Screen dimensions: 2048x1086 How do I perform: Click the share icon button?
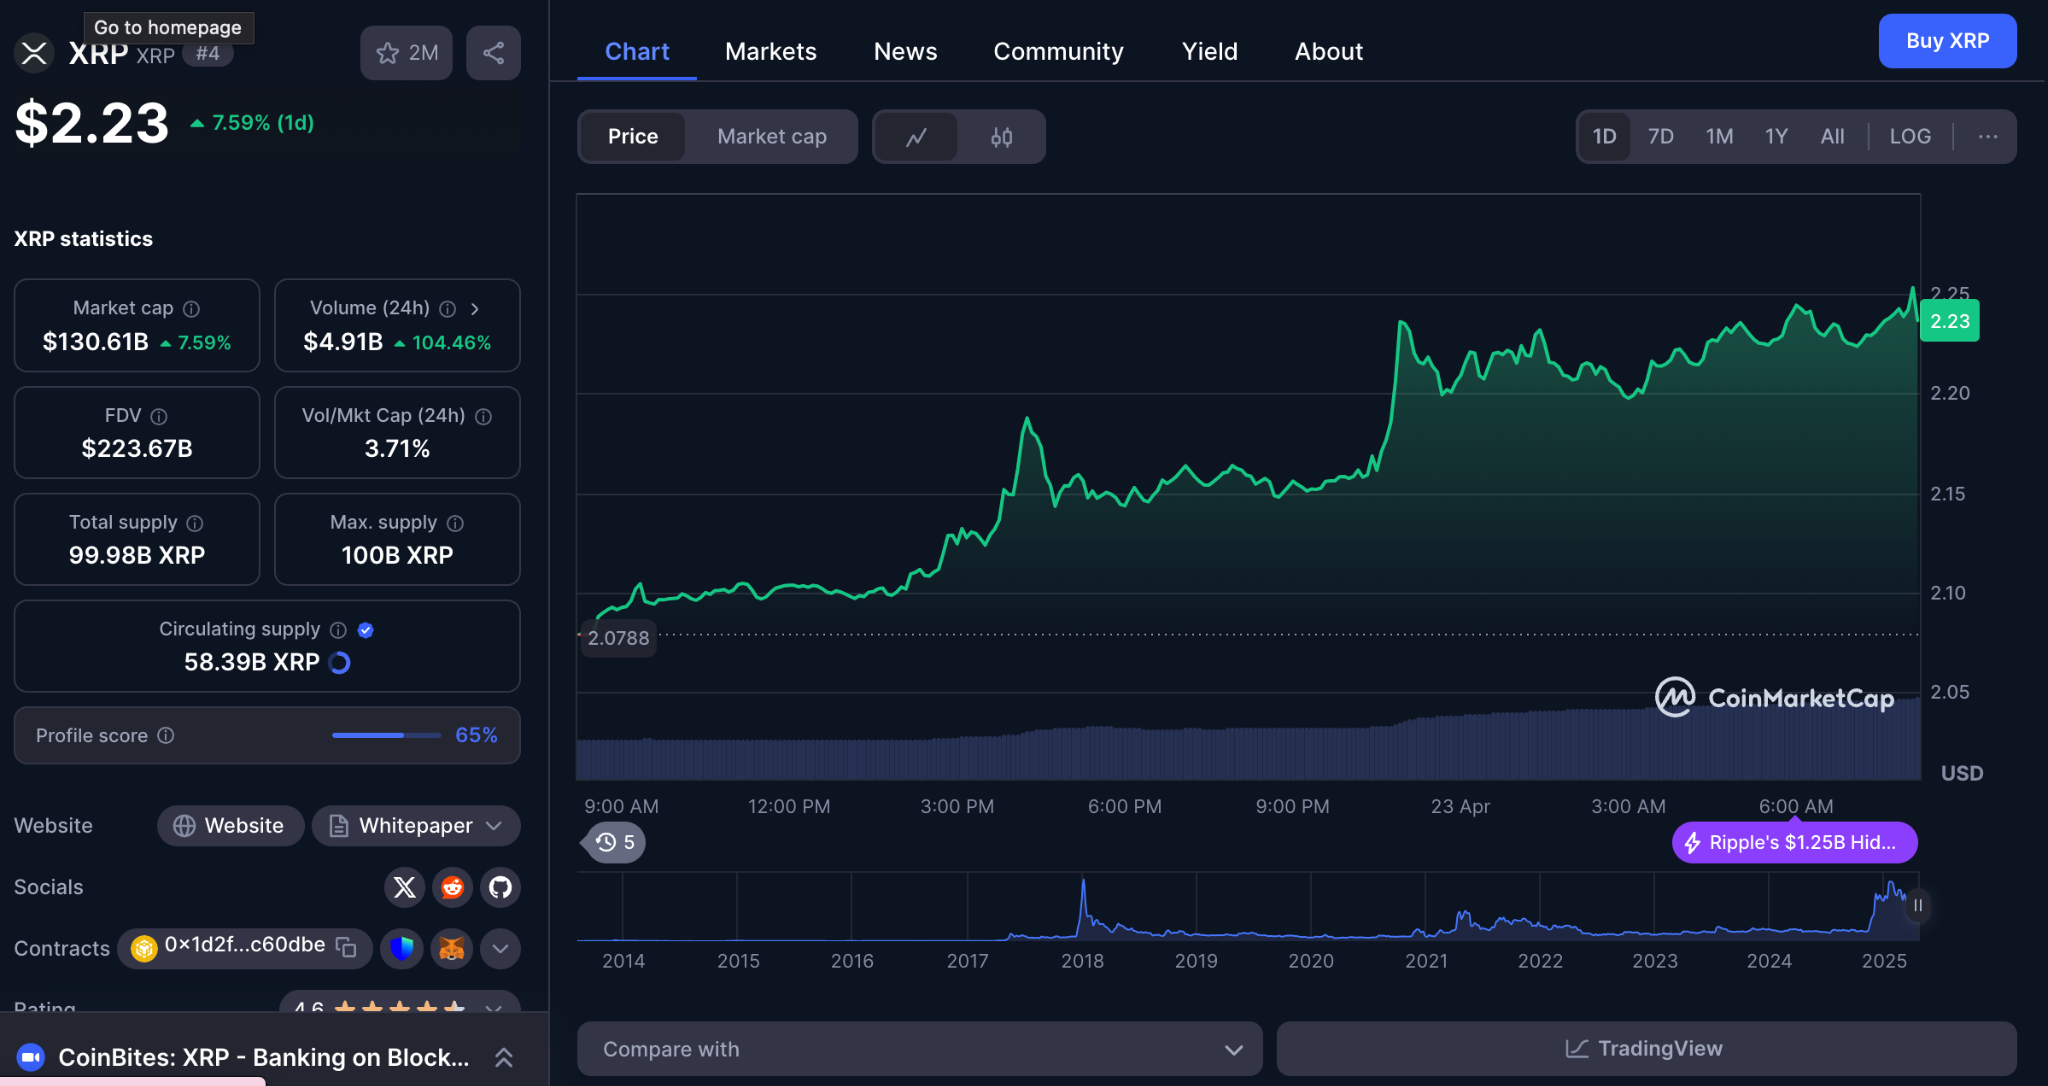[493, 53]
